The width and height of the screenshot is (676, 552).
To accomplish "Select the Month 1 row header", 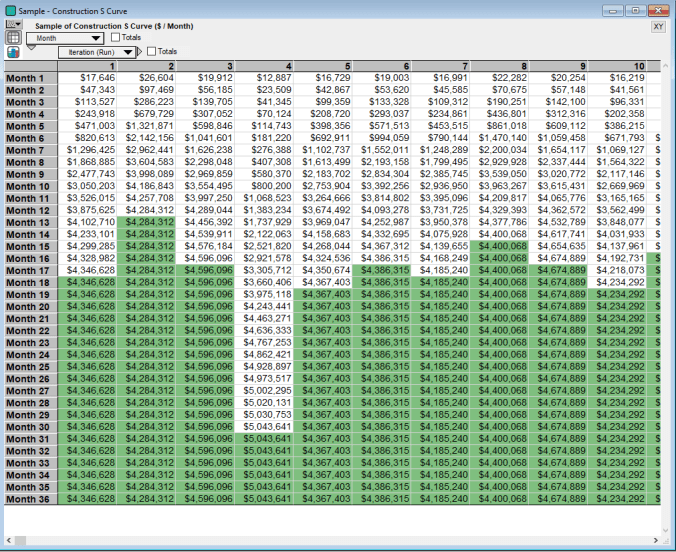I will [x=28, y=78].
